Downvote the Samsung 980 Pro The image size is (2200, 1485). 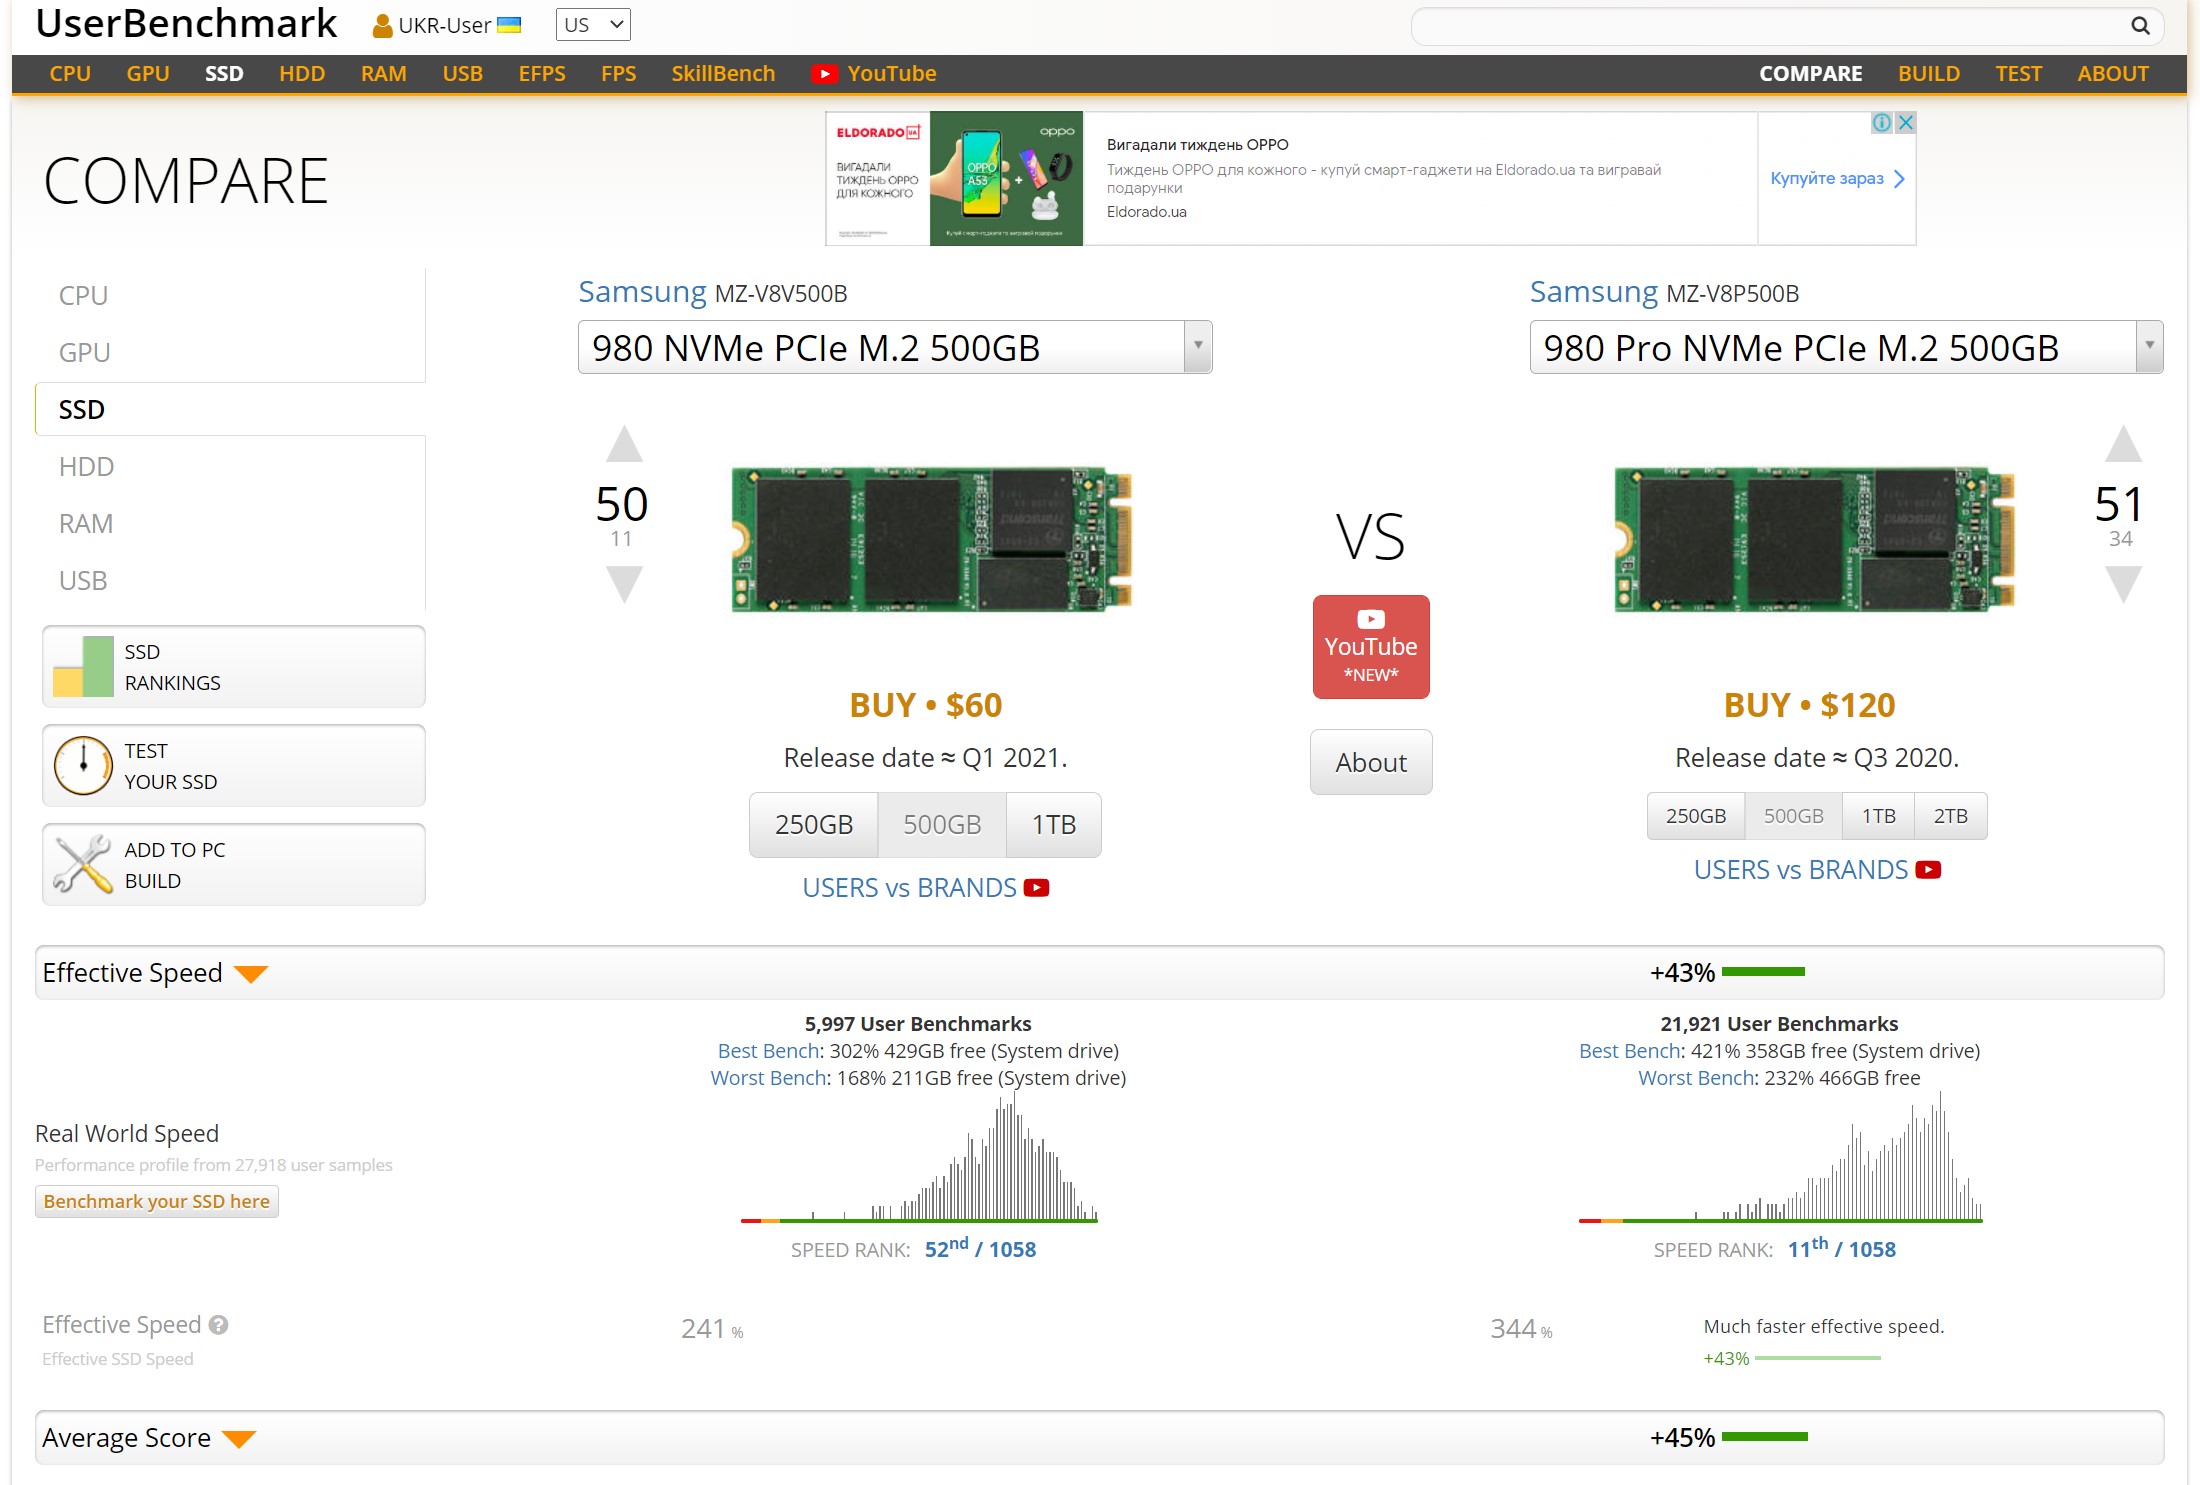pyautogui.click(x=2123, y=584)
